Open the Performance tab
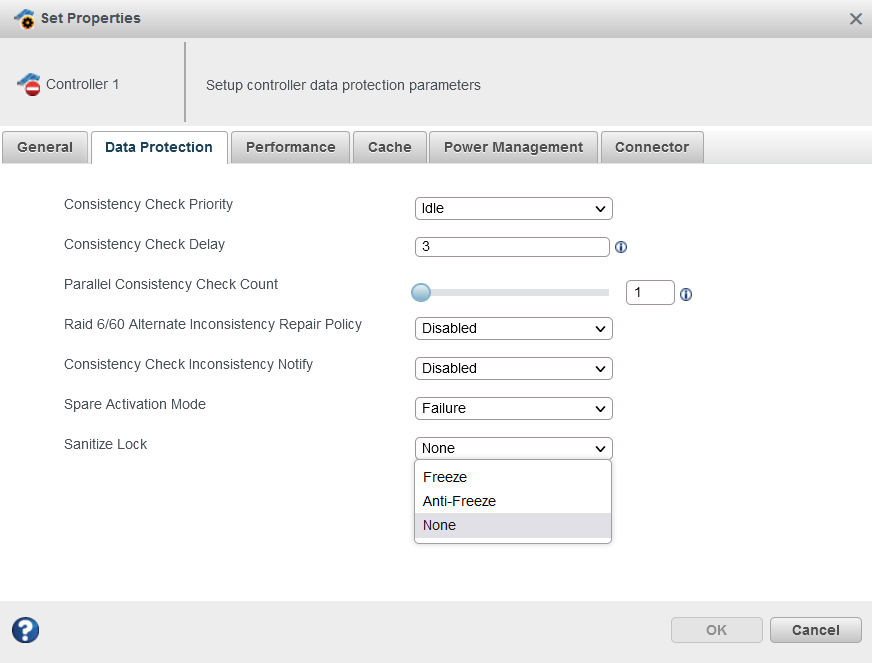This screenshot has width=872, height=663. (x=290, y=147)
